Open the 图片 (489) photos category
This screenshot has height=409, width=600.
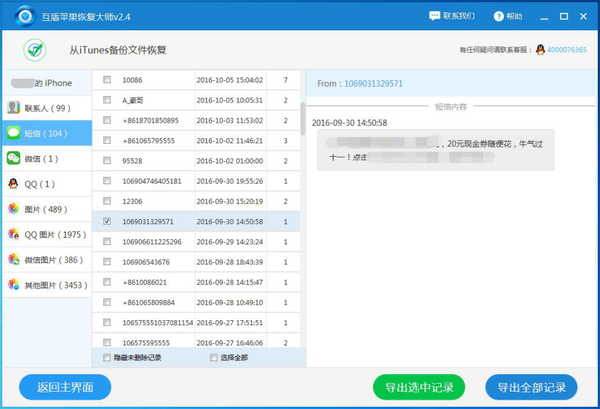pos(45,209)
